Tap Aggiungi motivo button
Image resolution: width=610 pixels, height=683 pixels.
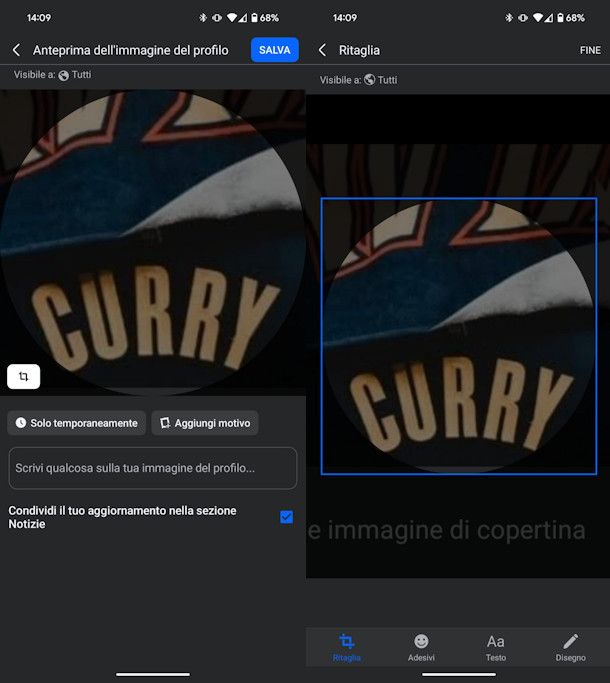click(205, 423)
